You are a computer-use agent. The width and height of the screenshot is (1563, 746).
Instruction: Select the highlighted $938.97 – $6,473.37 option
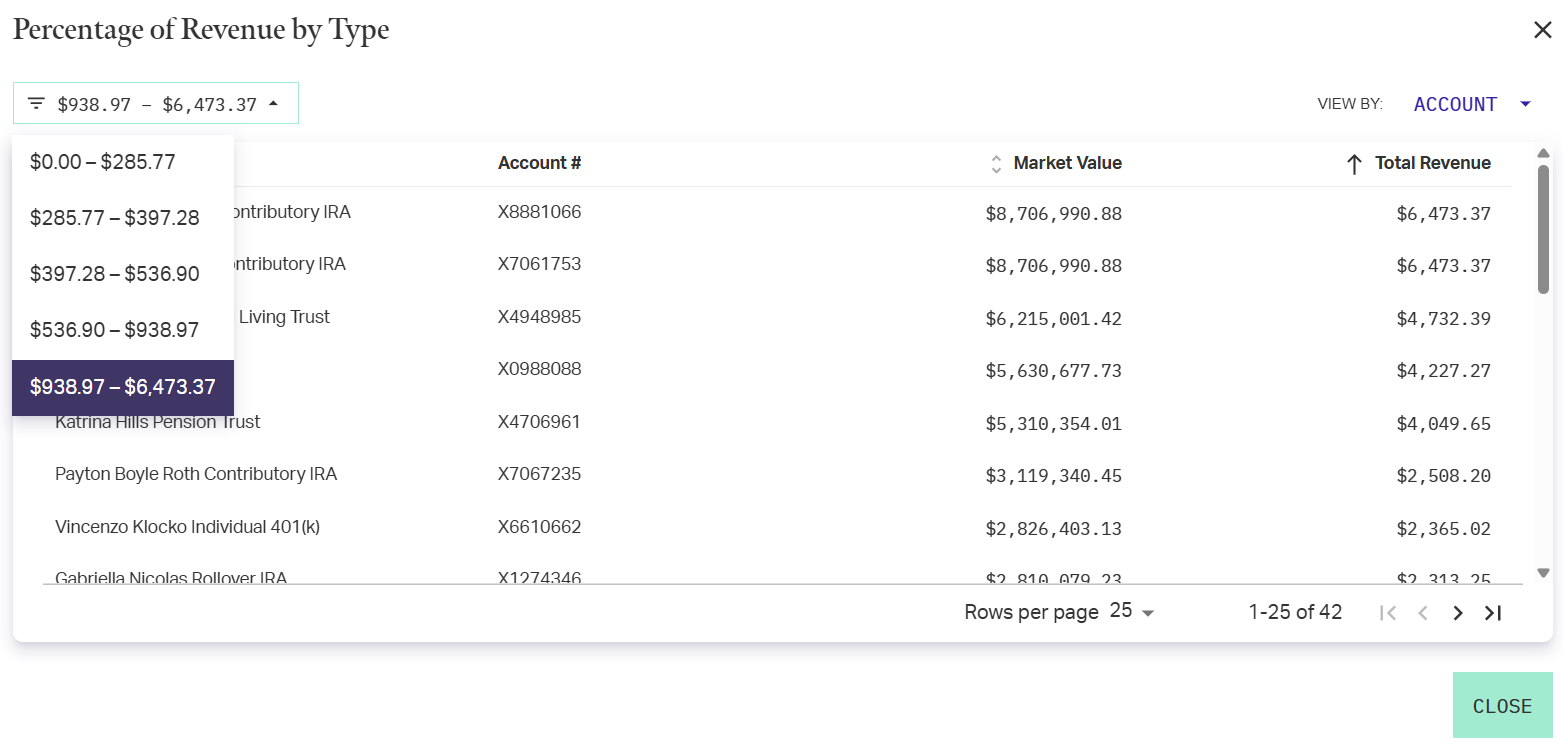coord(122,387)
